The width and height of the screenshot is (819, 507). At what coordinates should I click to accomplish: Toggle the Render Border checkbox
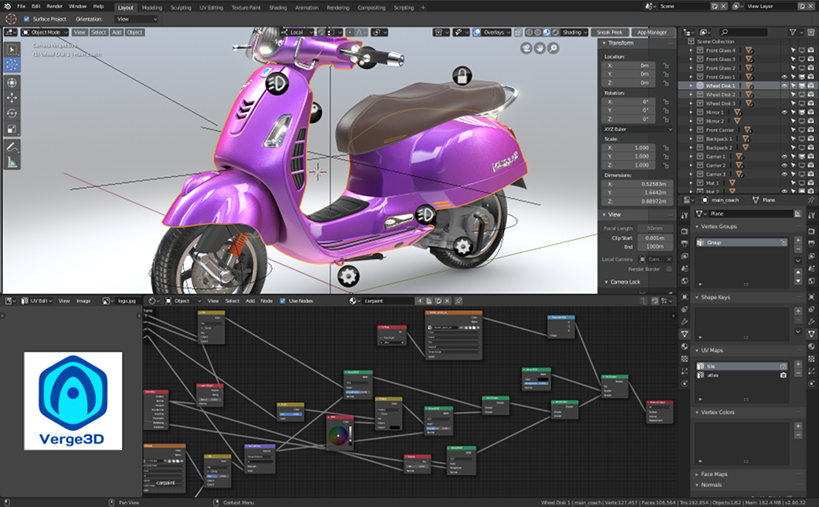tap(669, 269)
